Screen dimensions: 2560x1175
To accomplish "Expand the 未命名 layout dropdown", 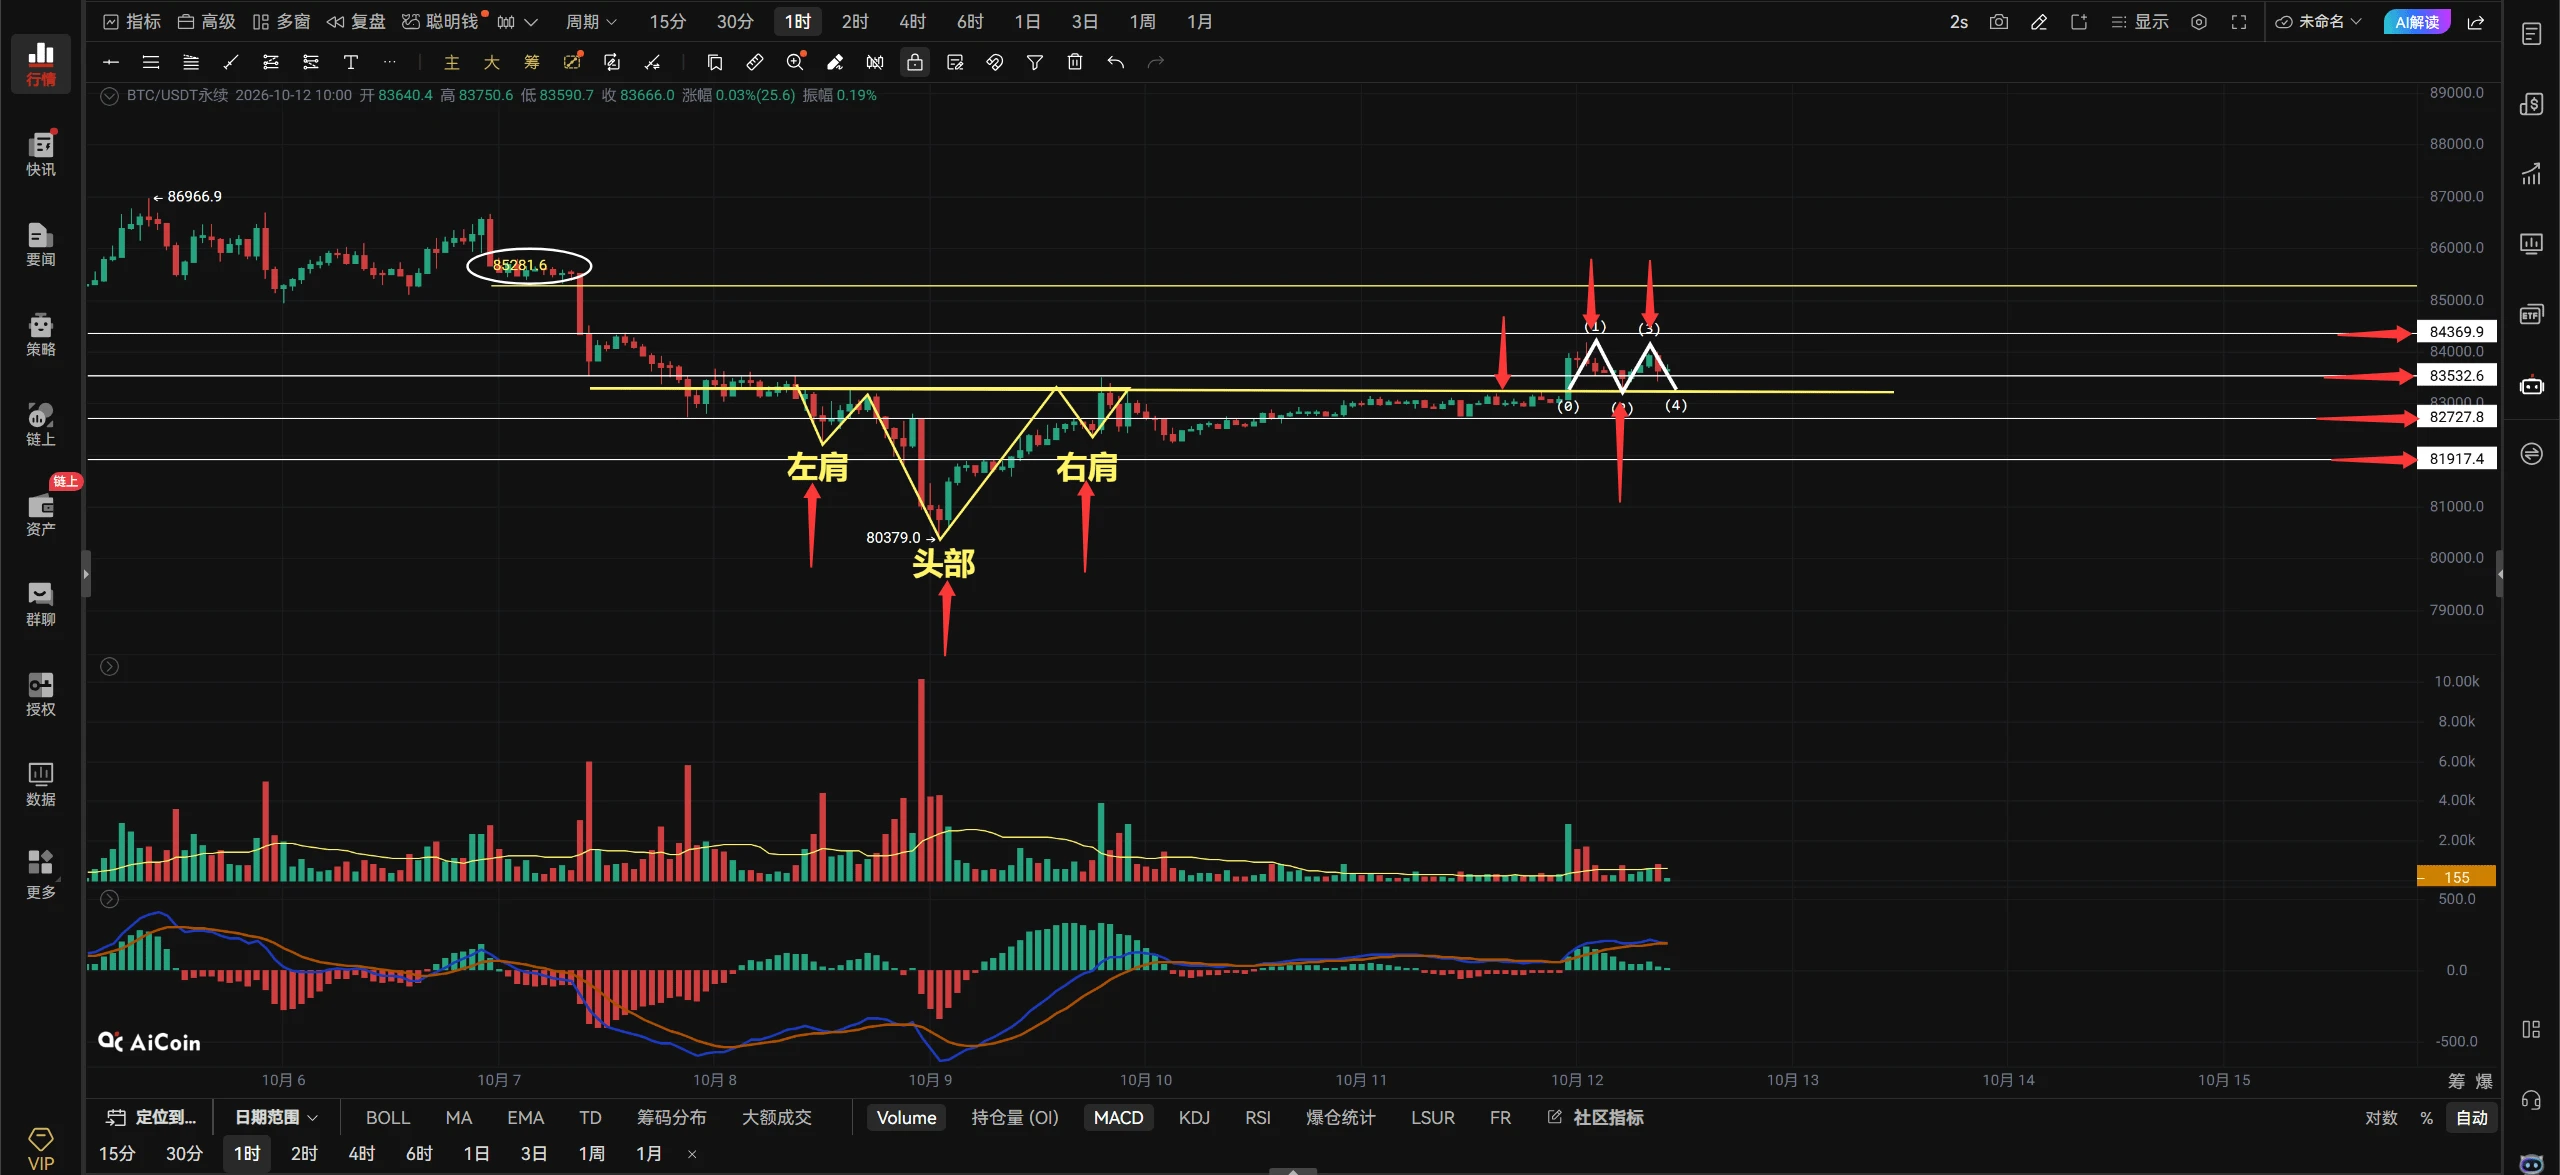I will click(x=2318, y=22).
